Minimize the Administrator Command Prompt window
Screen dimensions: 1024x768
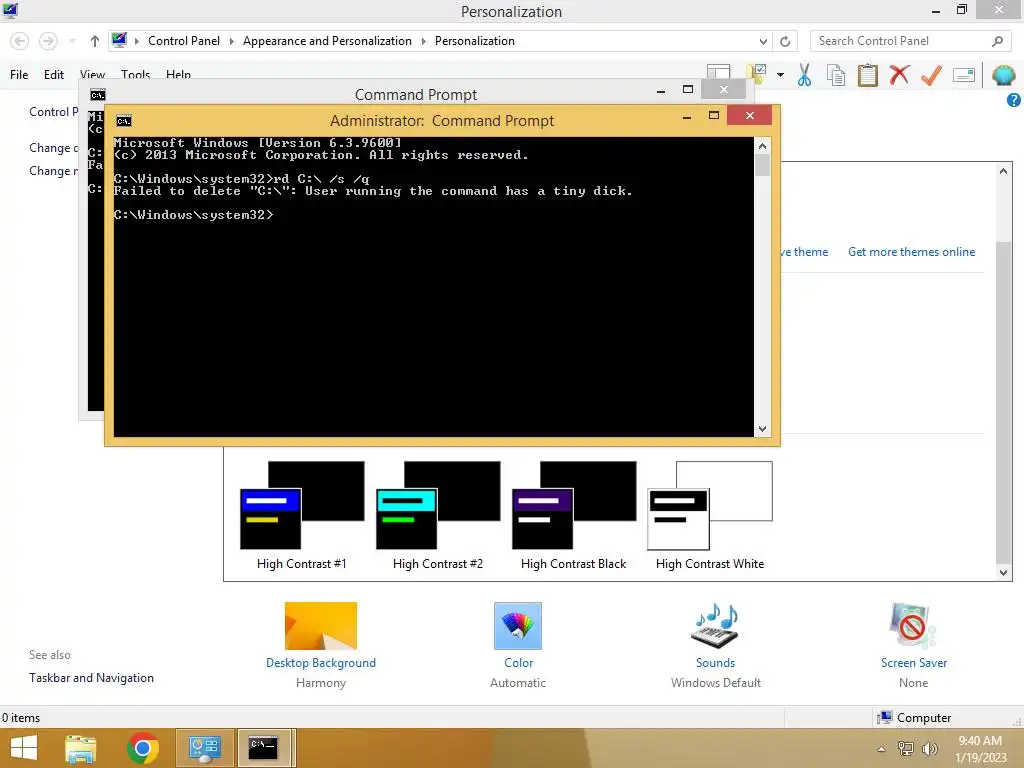pyautogui.click(x=686, y=117)
